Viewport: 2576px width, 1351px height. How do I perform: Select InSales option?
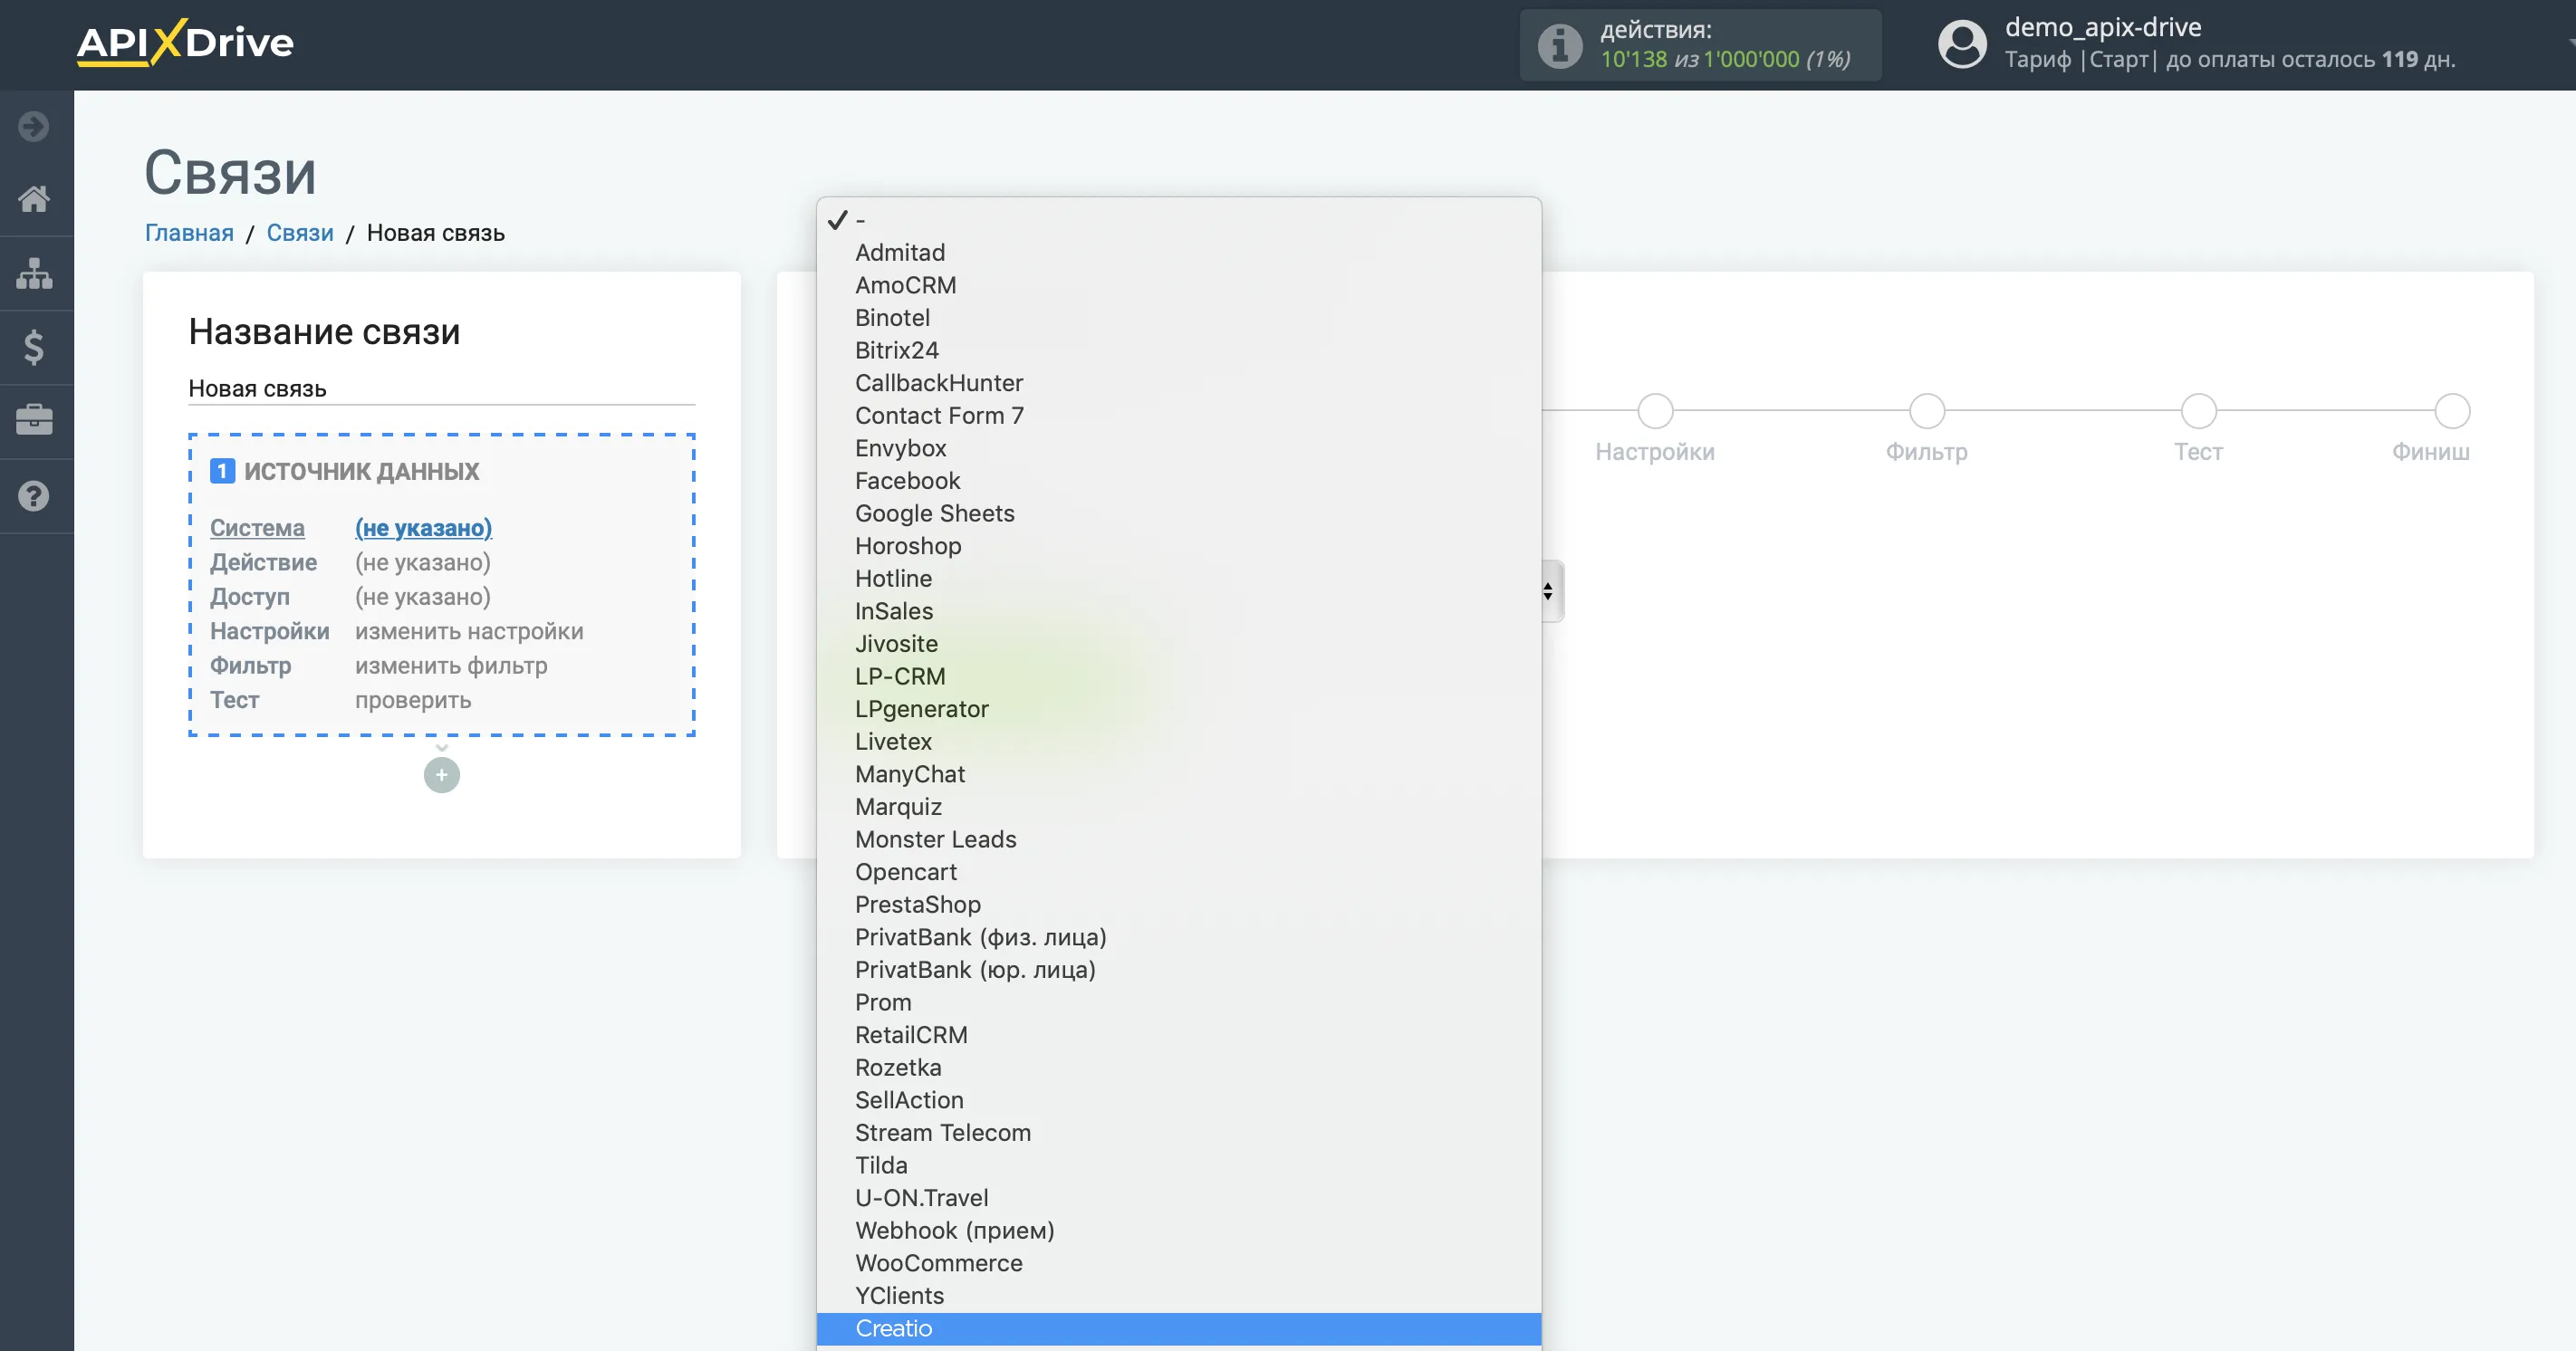coord(1179,611)
